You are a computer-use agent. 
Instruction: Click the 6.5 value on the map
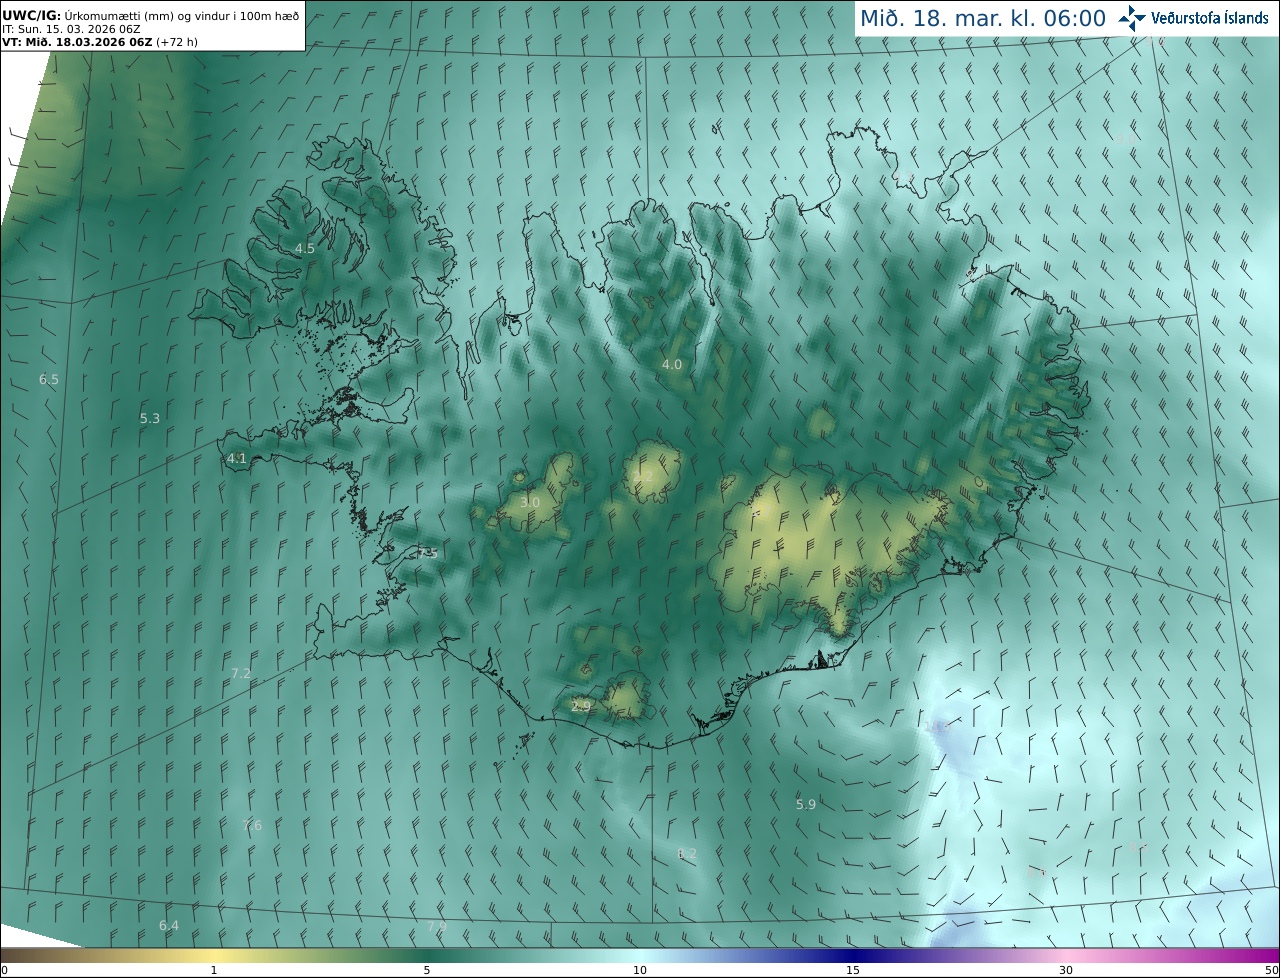49,379
